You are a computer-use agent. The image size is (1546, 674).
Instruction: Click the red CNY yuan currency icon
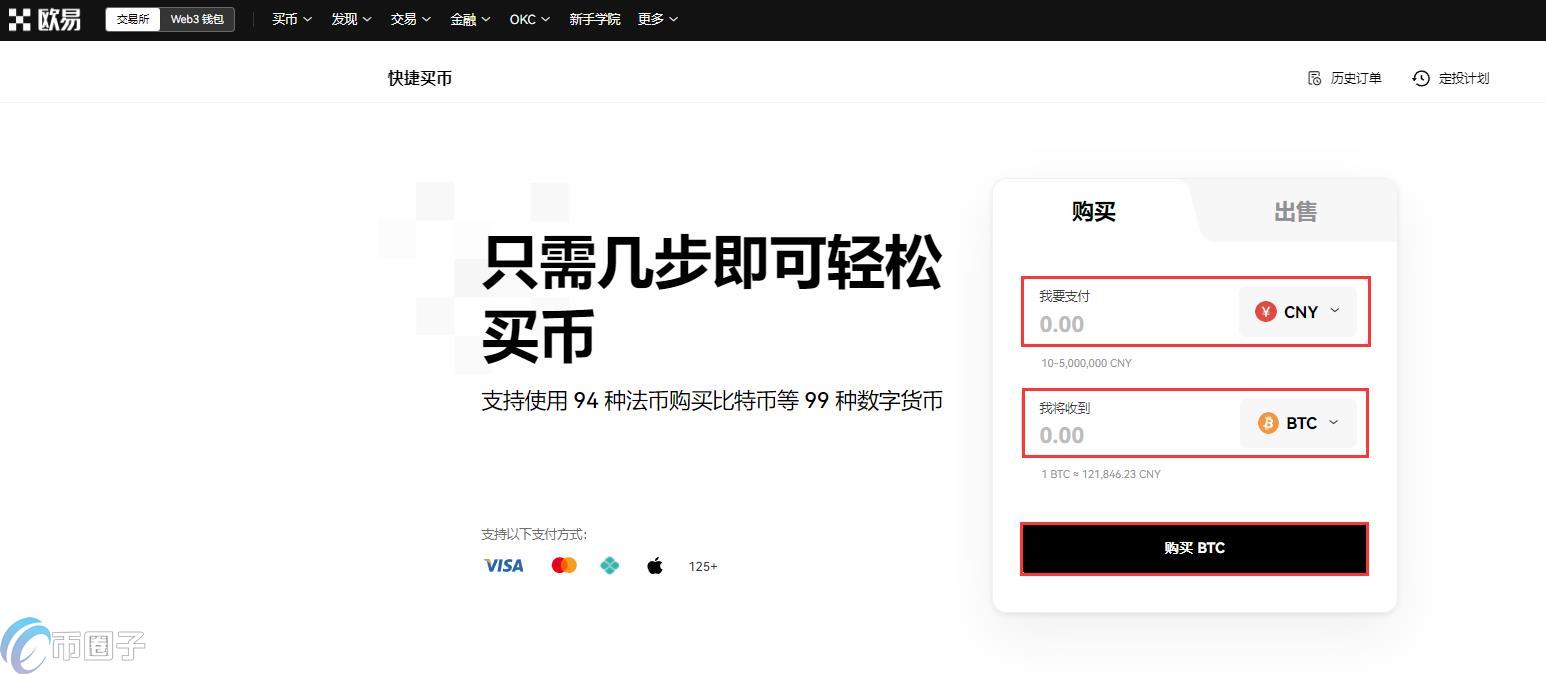[x=1266, y=312]
